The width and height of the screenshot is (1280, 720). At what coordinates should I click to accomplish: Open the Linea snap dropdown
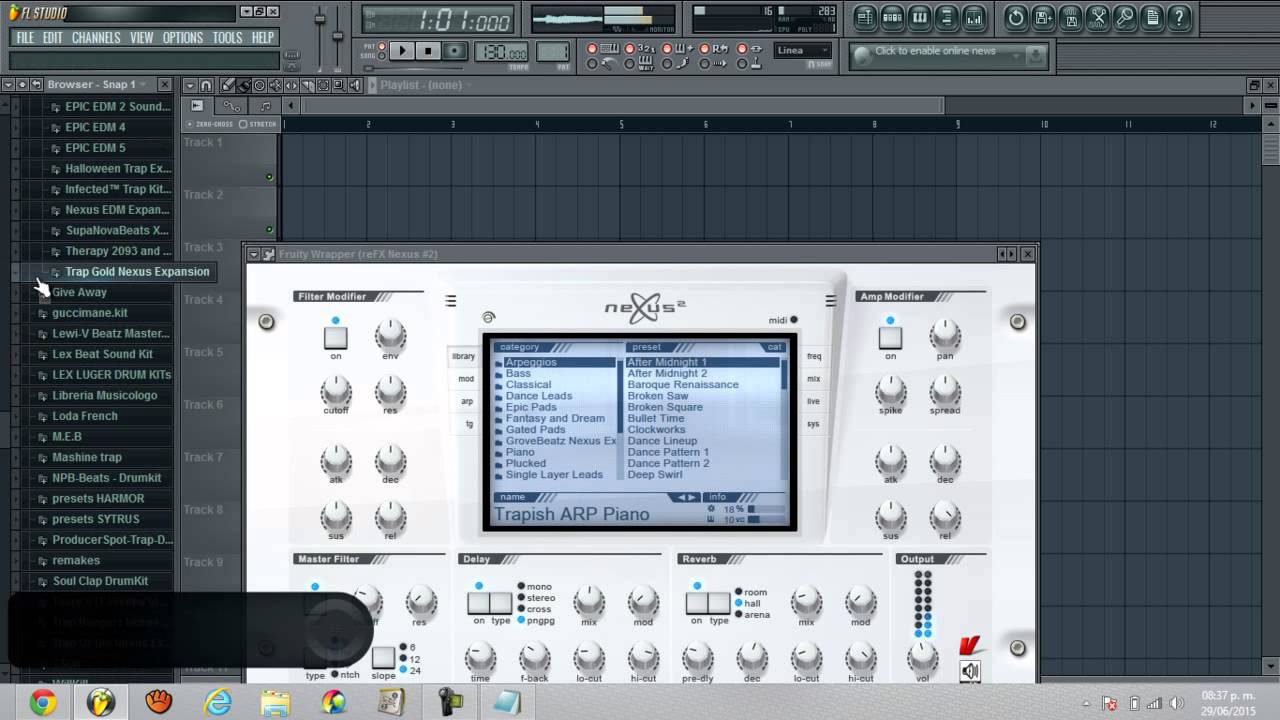pyautogui.click(x=803, y=51)
